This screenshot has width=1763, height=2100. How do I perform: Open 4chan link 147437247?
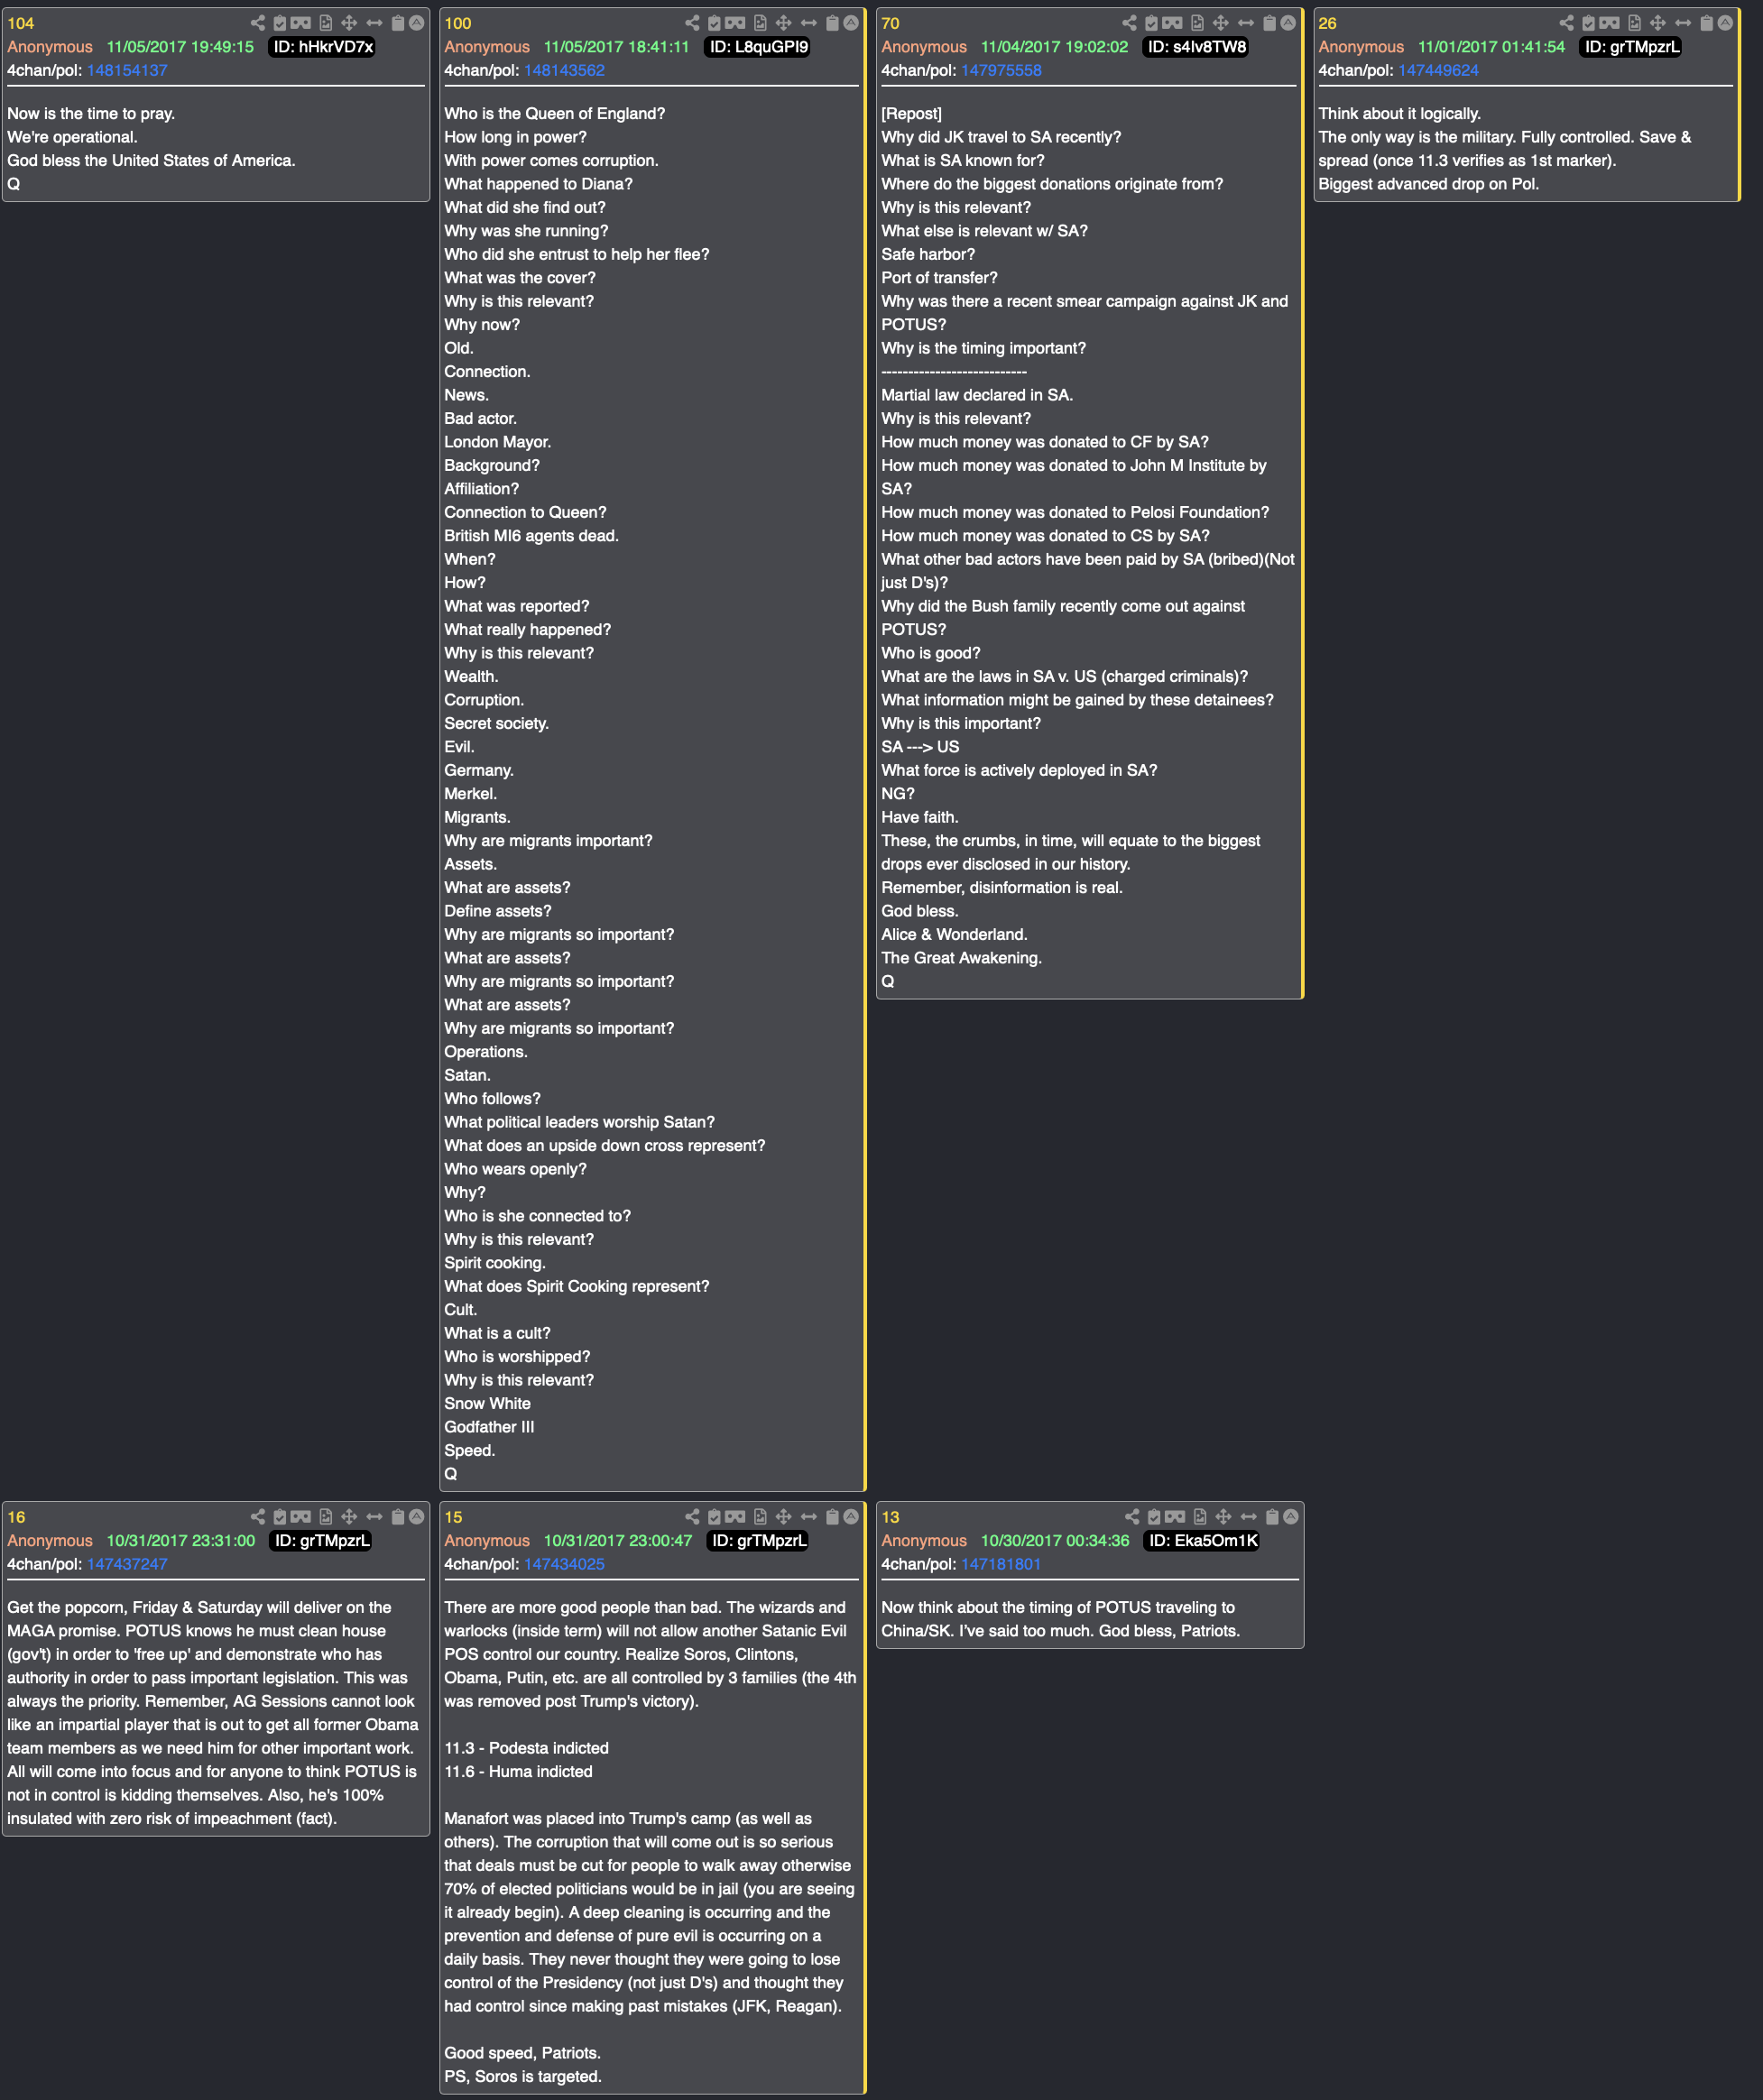[127, 1564]
